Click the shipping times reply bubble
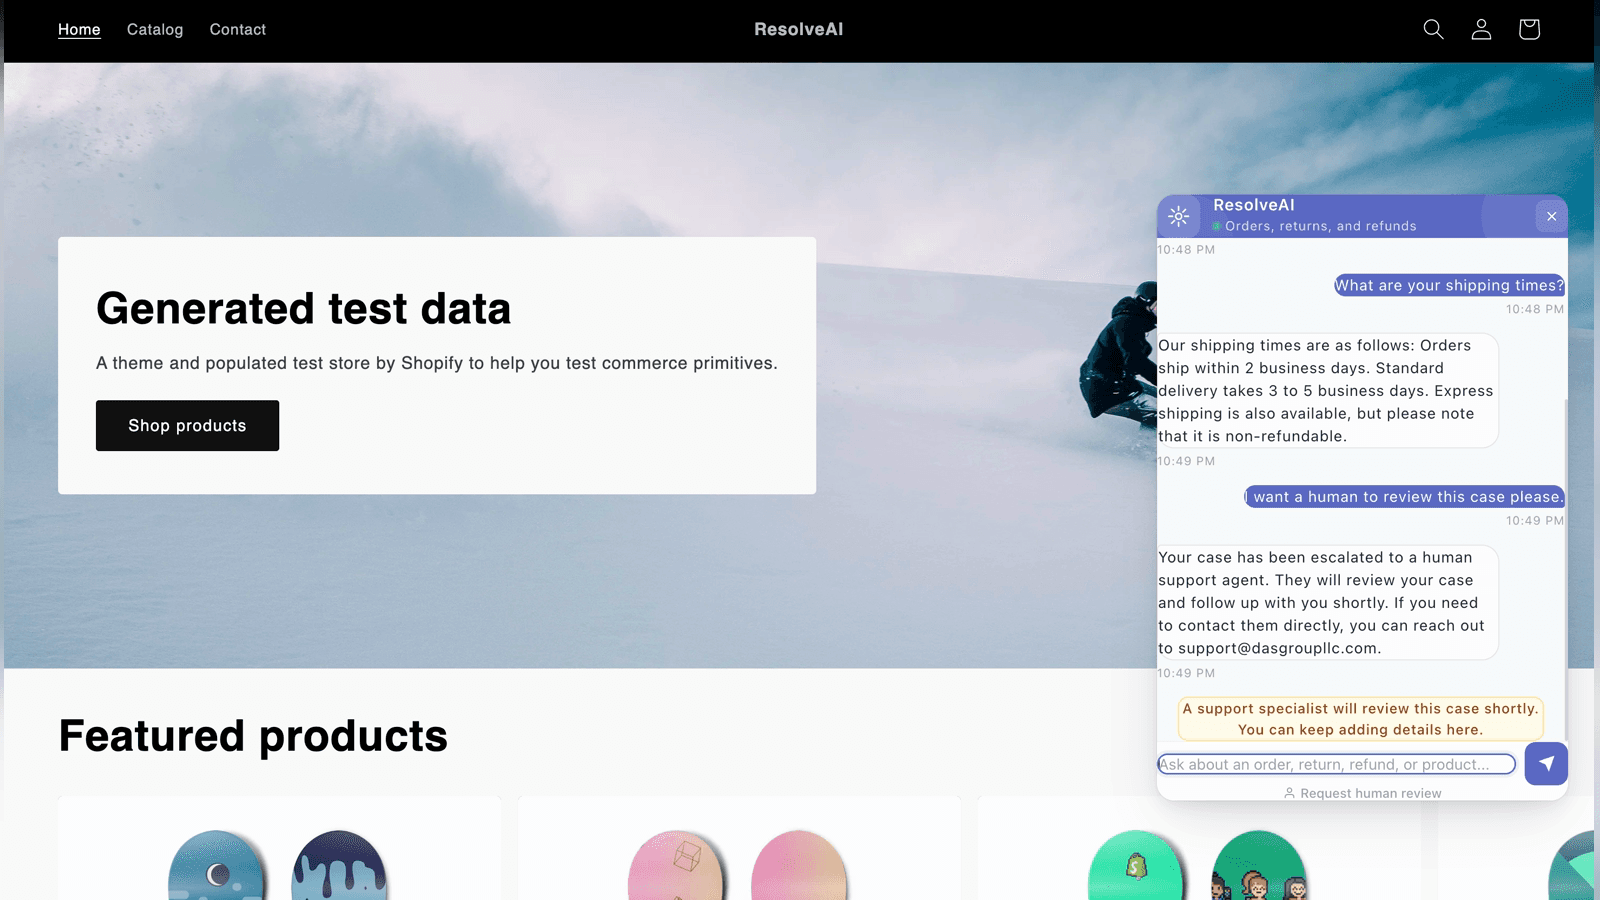The image size is (1600, 900). [1328, 390]
